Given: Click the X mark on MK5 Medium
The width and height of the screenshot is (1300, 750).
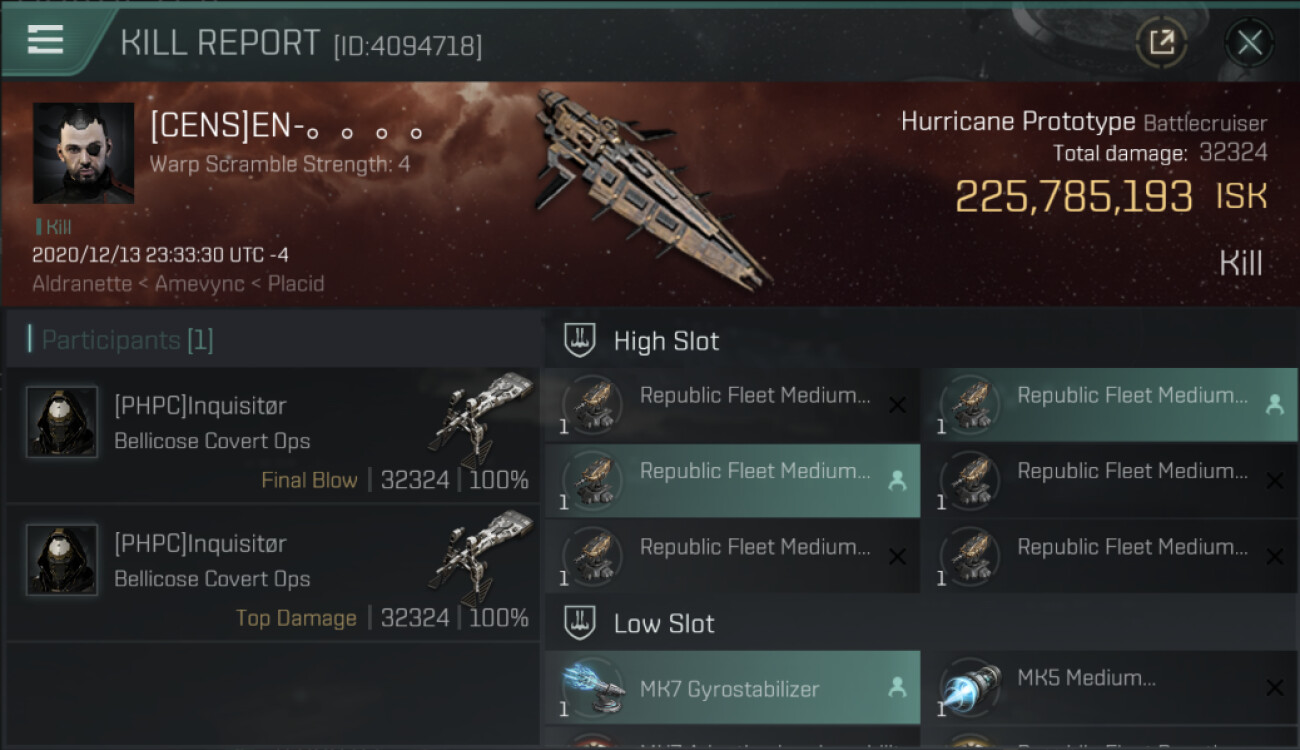Looking at the screenshot, I should tap(1274, 687).
